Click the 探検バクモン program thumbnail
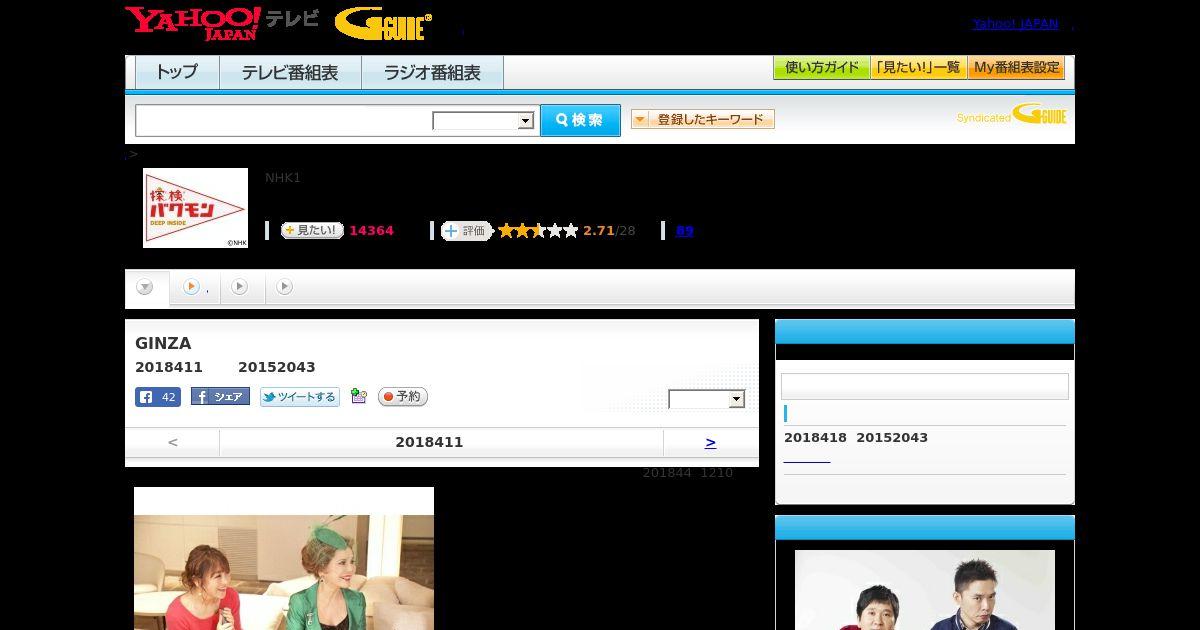This screenshot has height=630, width=1200. click(x=195, y=208)
